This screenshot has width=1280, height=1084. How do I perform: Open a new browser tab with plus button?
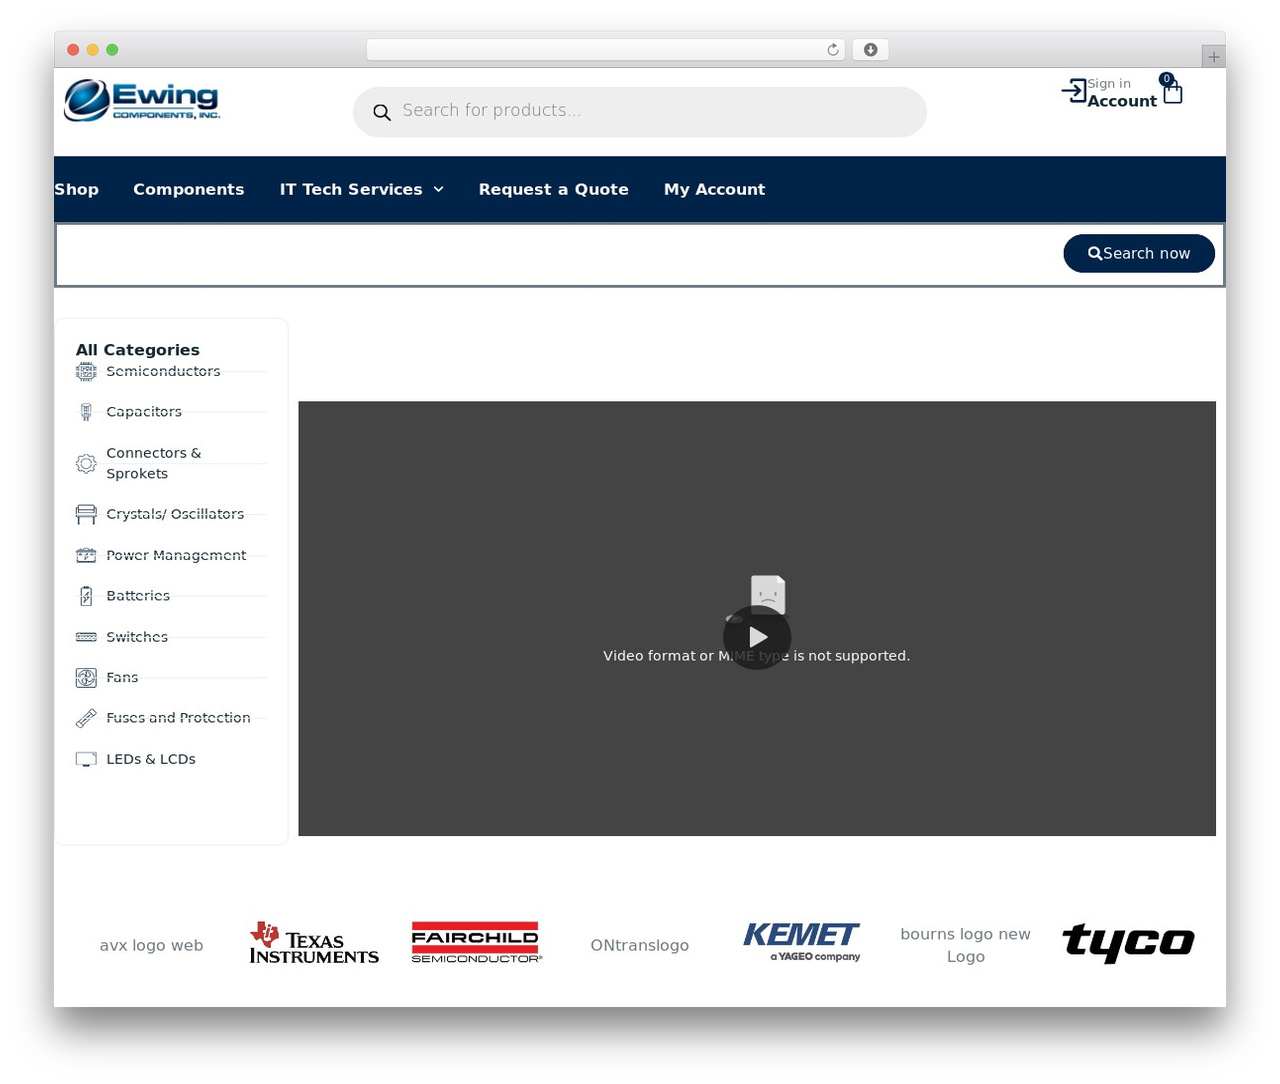(1214, 57)
